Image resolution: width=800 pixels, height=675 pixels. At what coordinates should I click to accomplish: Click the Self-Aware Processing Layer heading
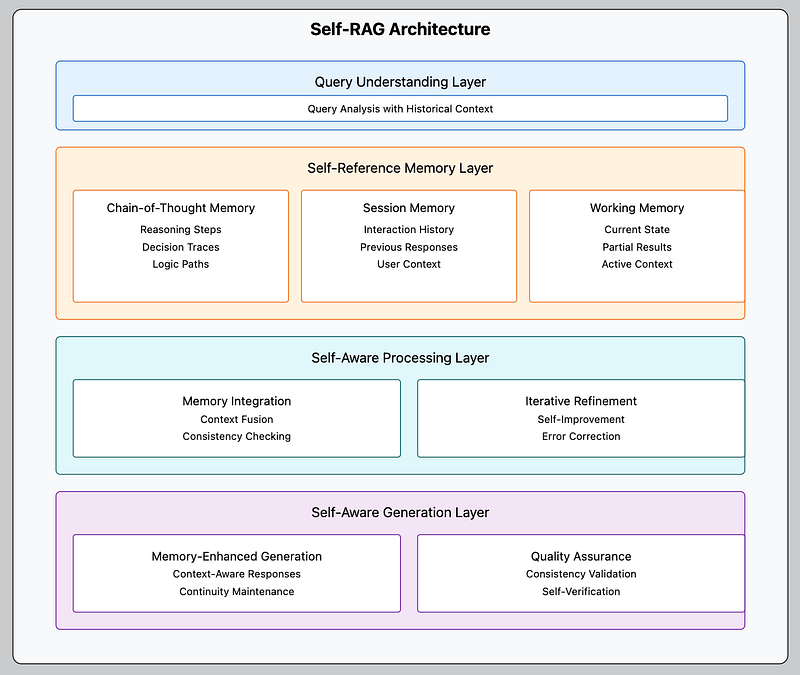(400, 358)
